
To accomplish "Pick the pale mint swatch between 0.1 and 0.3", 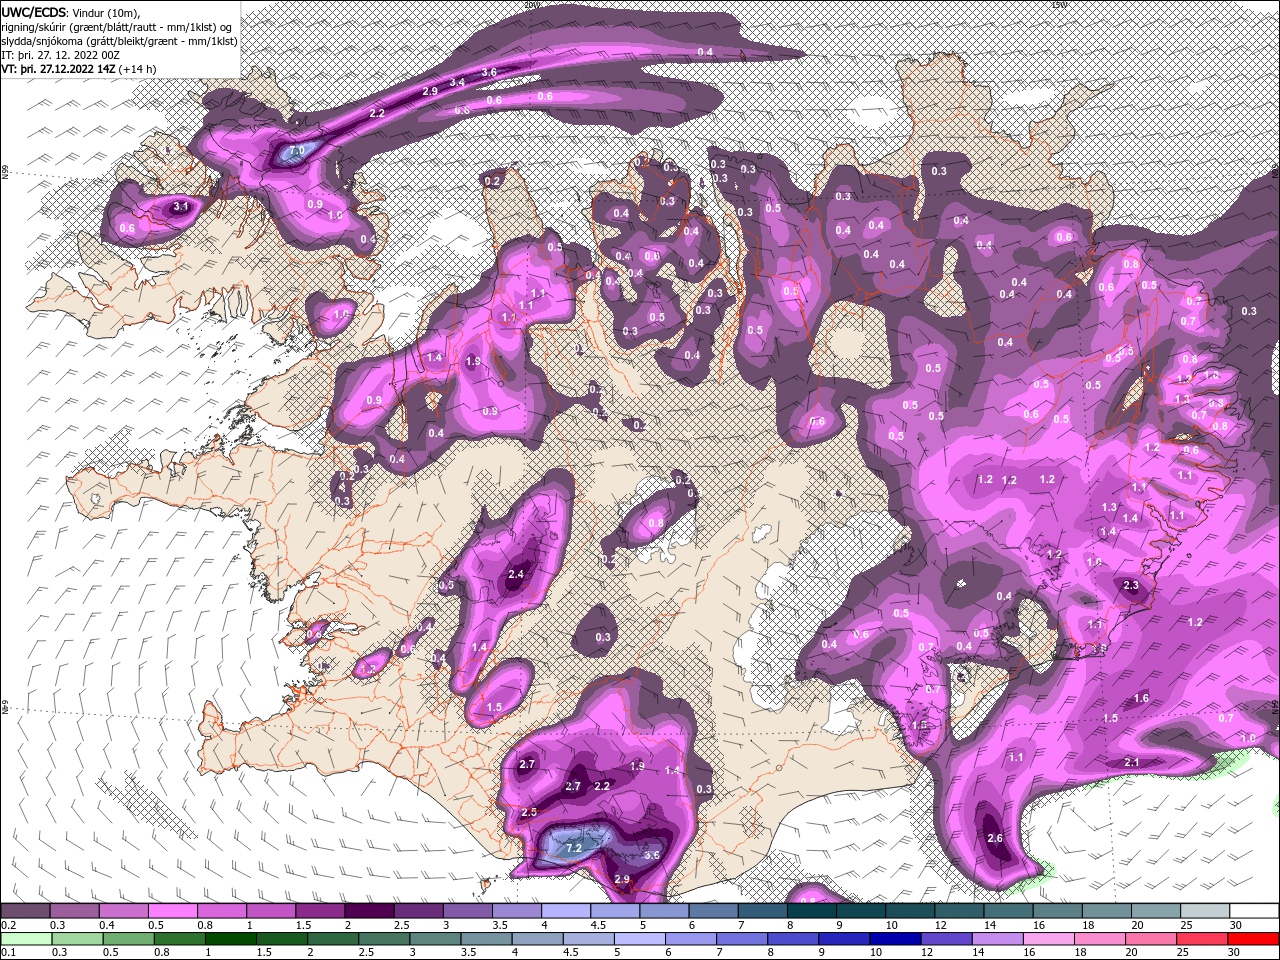I will (x=26, y=938).
